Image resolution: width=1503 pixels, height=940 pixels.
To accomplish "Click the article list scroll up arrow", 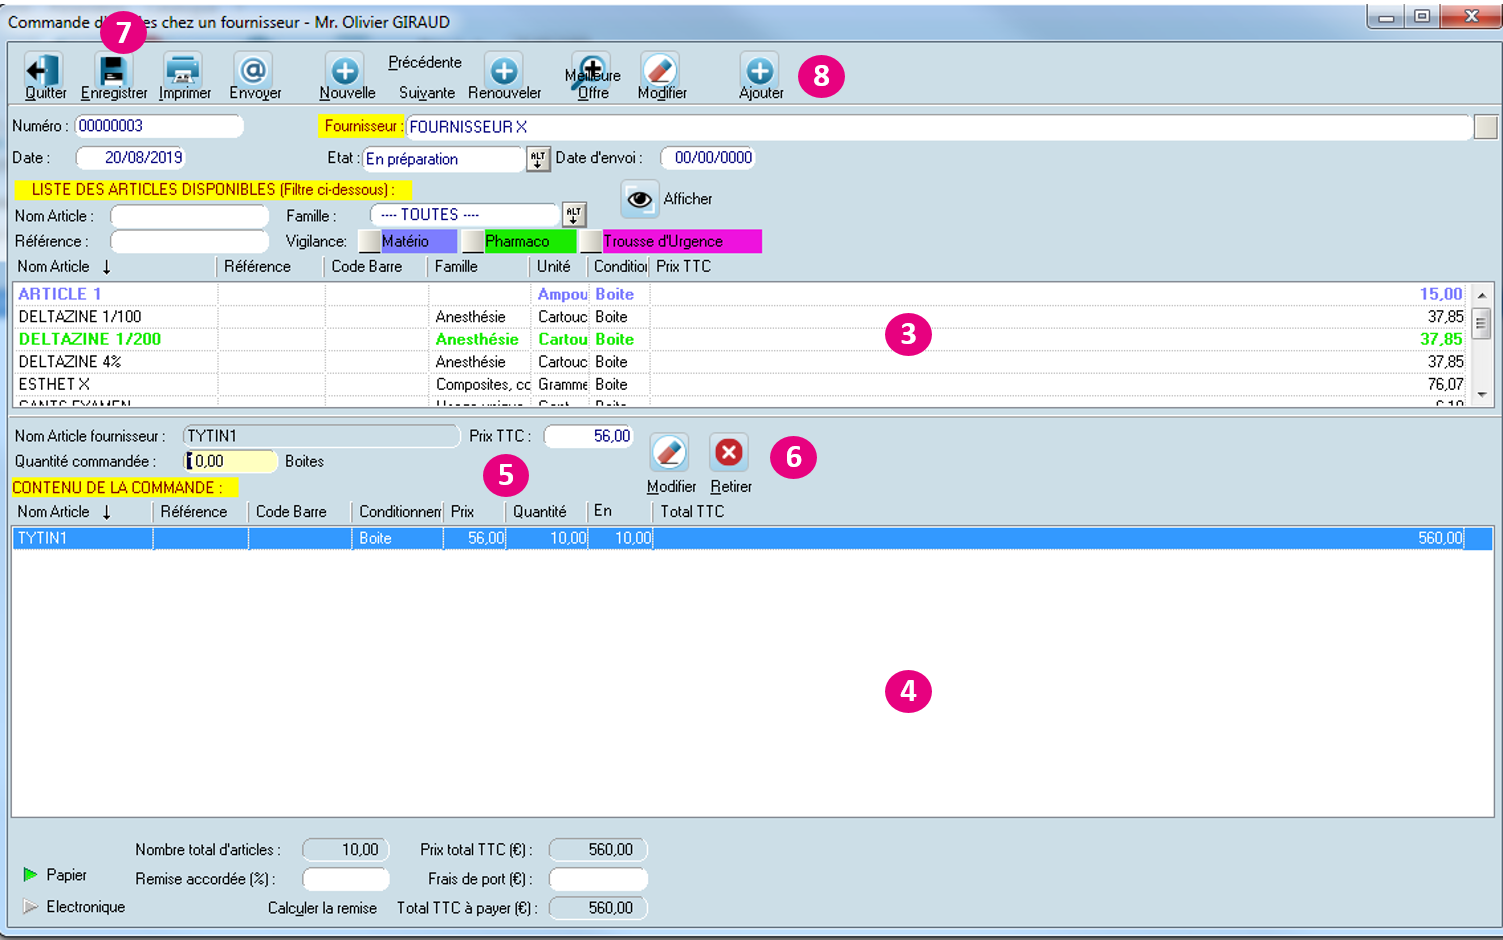I will [1482, 295].
